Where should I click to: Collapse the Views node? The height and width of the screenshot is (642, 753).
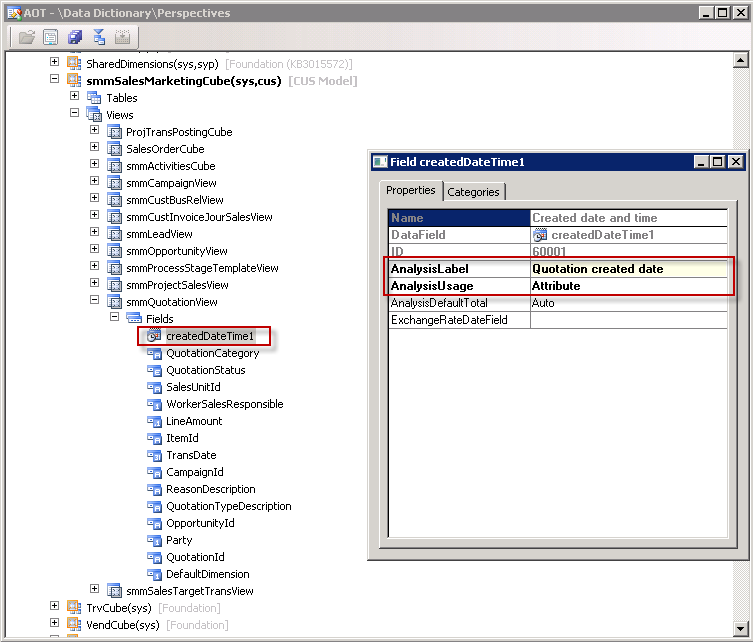coord(74,113)
